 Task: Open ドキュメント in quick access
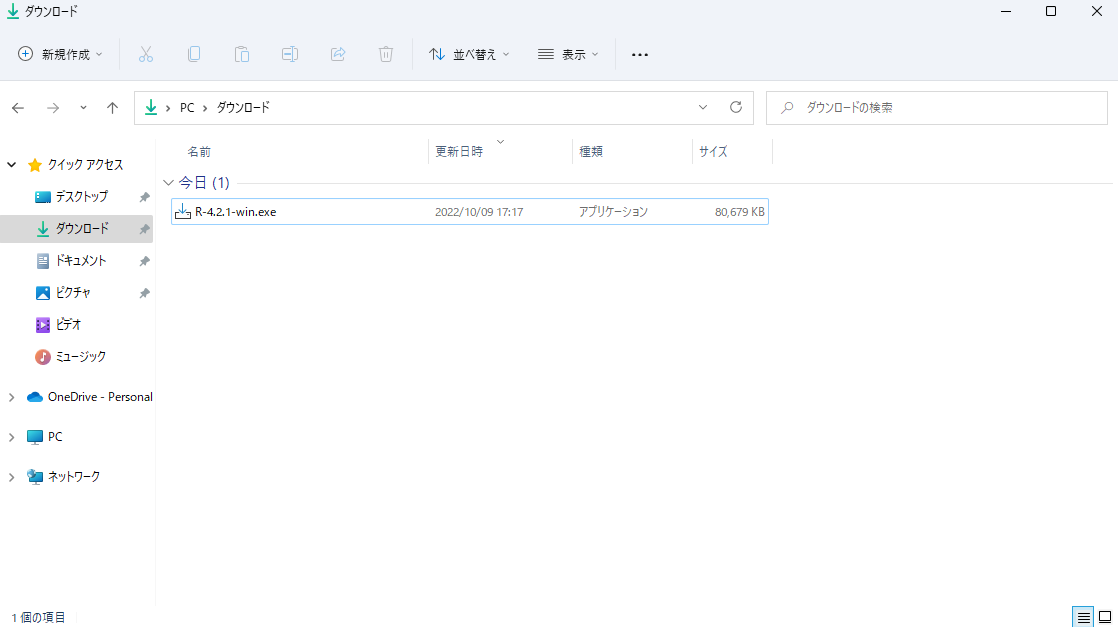click(81, 261)
